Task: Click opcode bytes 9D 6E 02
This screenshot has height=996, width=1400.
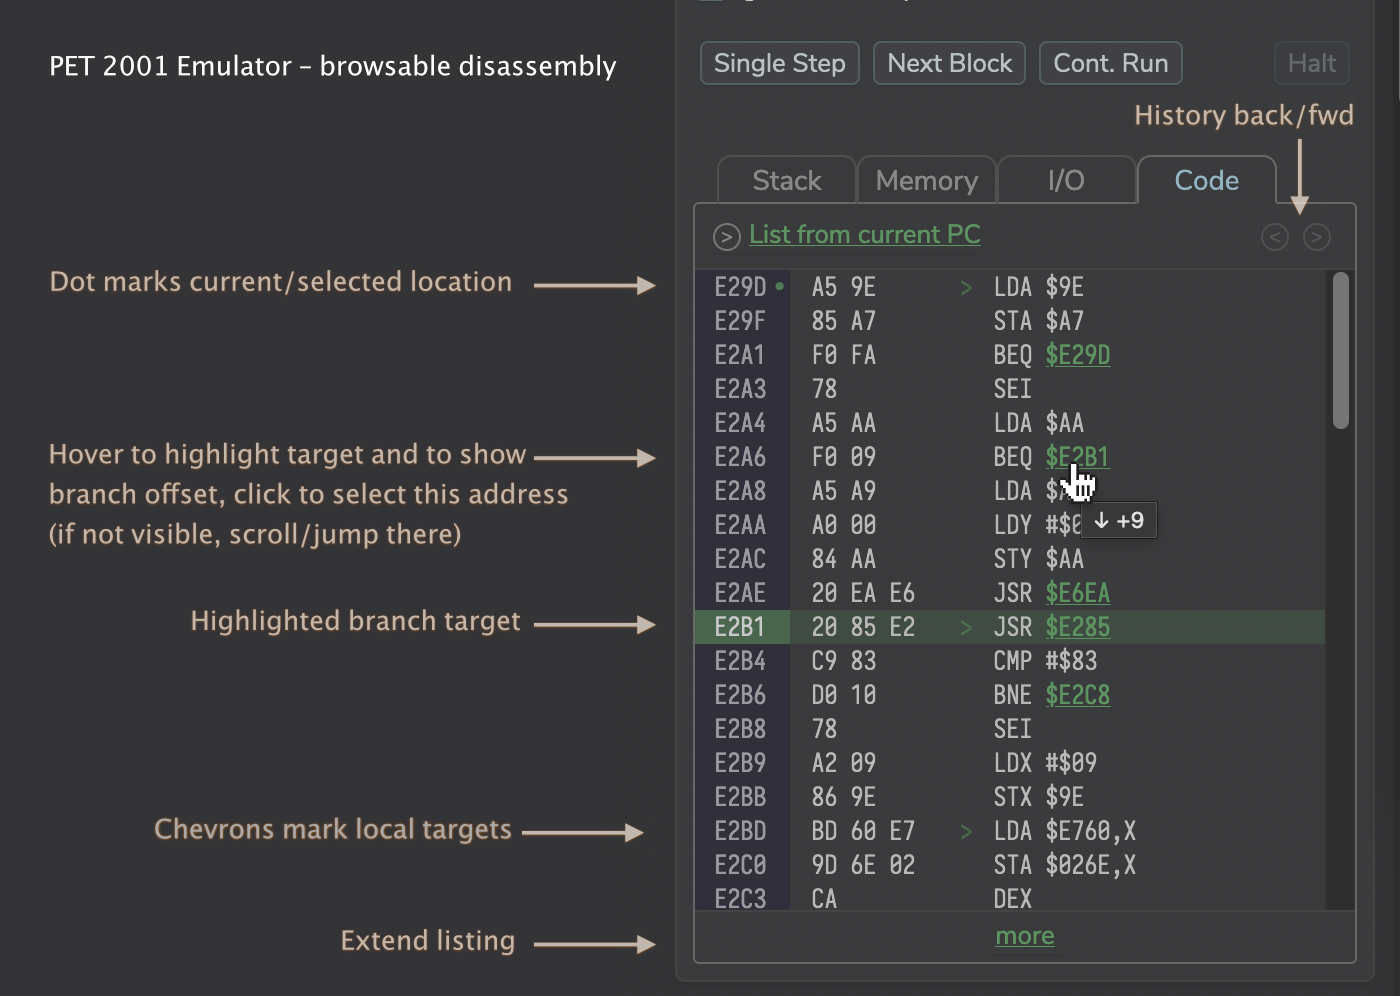Action: point(863,865)
